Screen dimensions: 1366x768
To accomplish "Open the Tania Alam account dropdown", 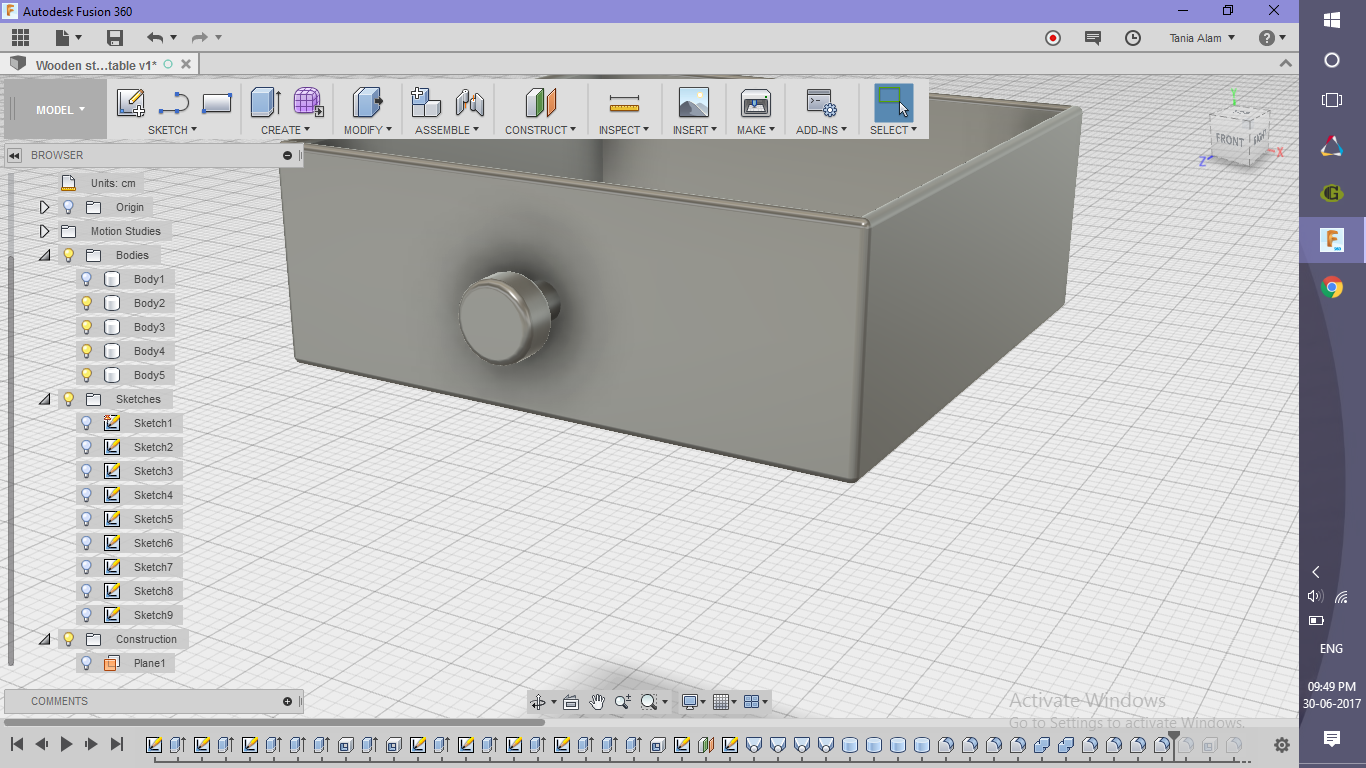I will click(x=1202, y=38).
